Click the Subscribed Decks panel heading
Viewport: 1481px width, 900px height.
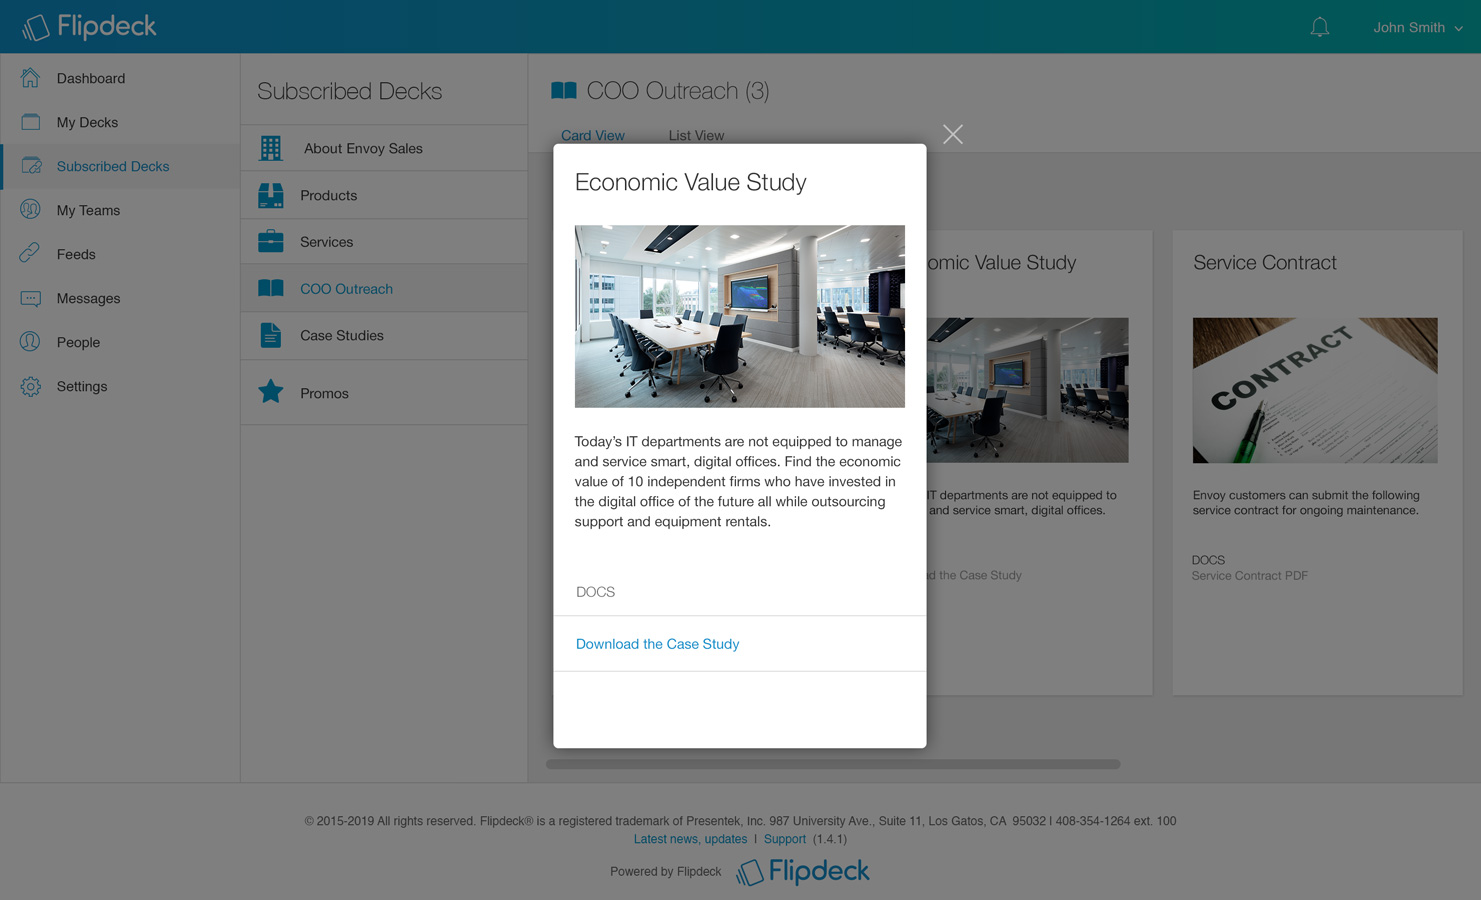click(x=350, y=91)
